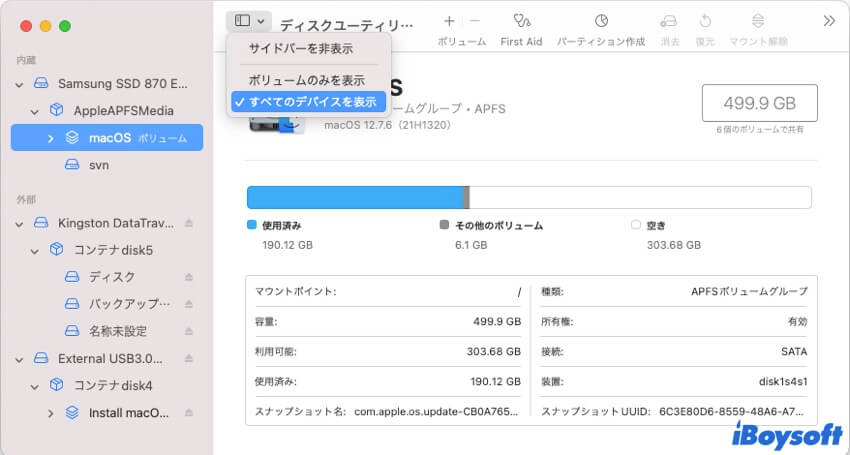Click the マウントポイント slash value

pos(519,292)
